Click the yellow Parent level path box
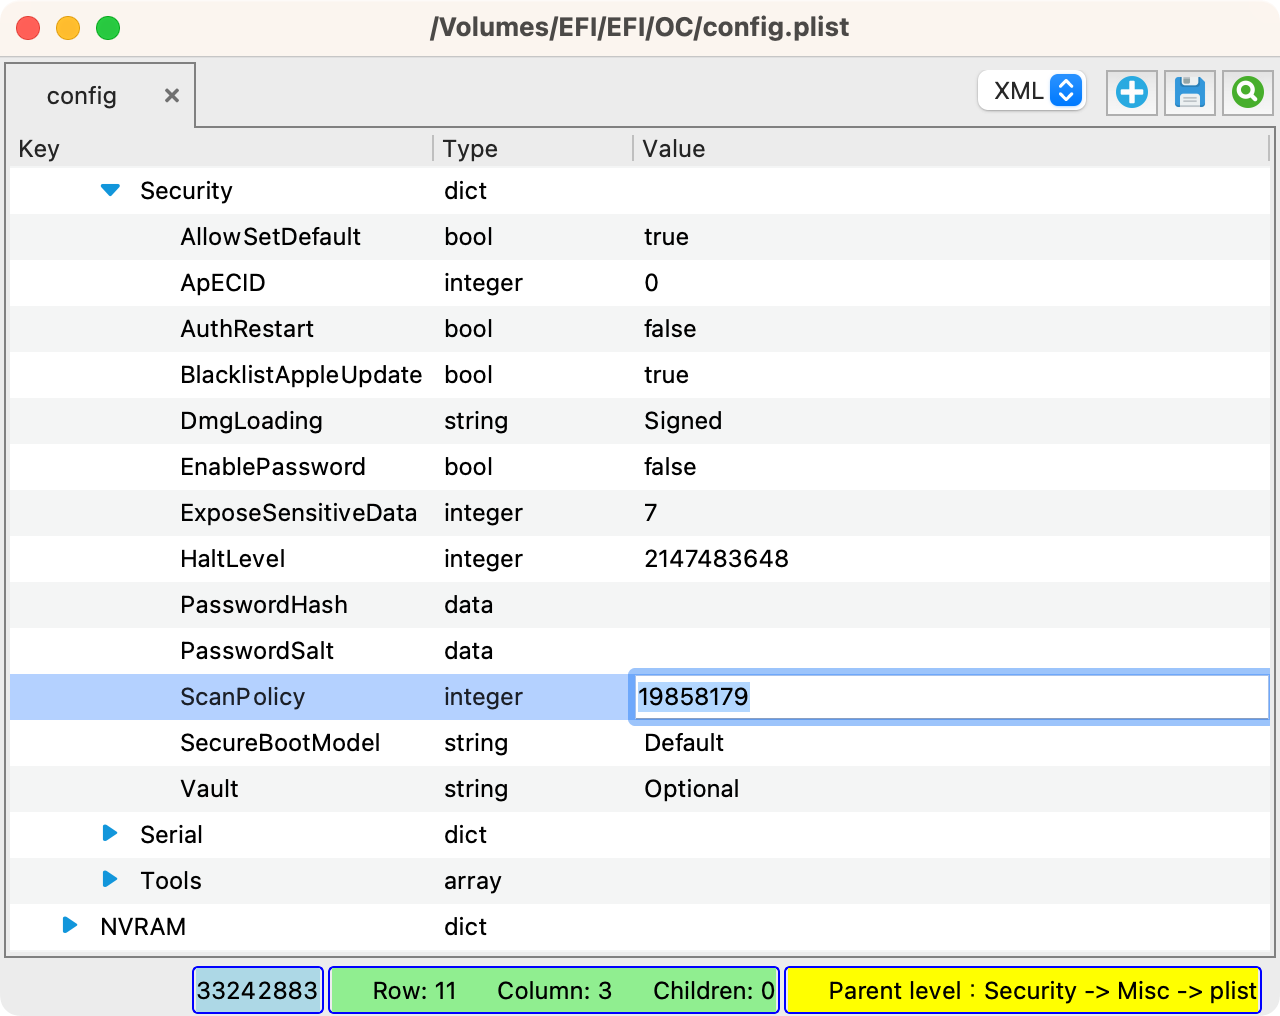Screen dimensions: 1280x1016 coord(1023,990)
